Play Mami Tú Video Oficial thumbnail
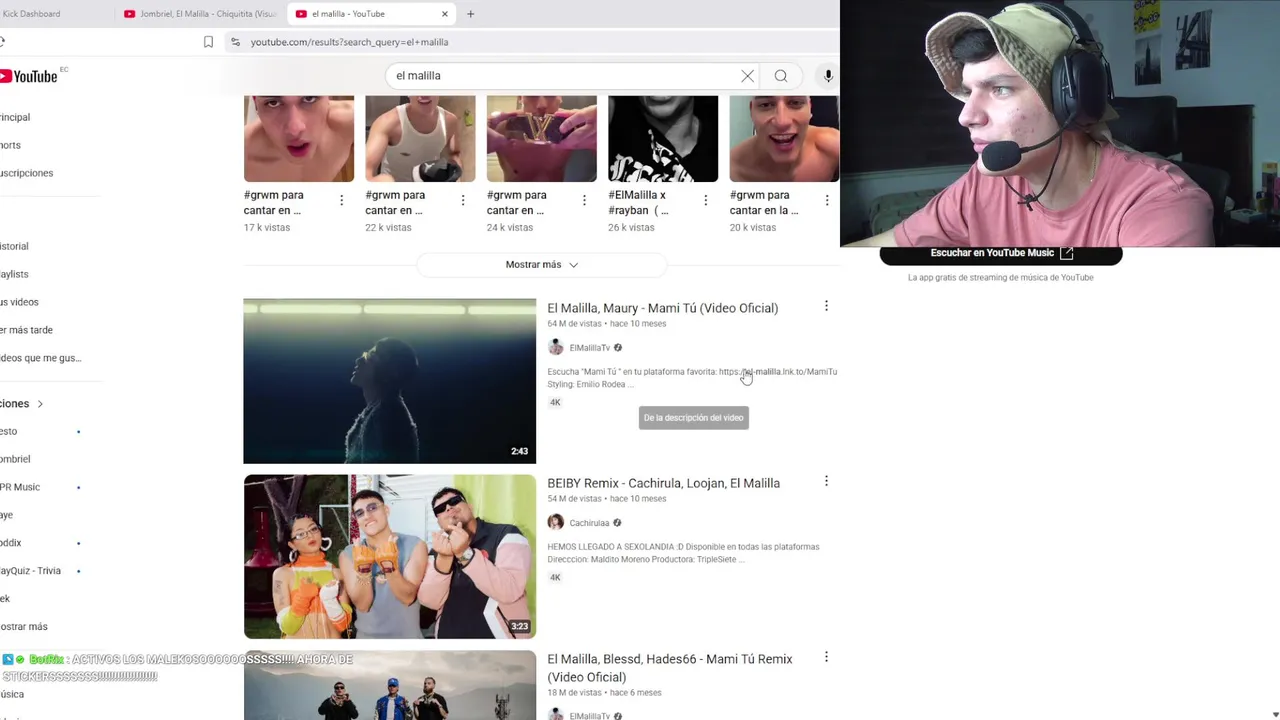This screenshot has width=1280, height=720. click(390, 381)
